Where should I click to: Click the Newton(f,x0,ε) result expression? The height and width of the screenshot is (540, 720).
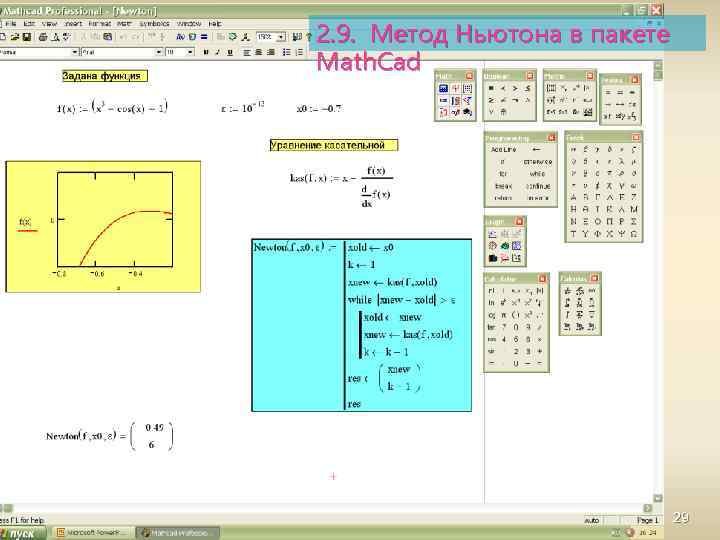click(x=109, y=436)
